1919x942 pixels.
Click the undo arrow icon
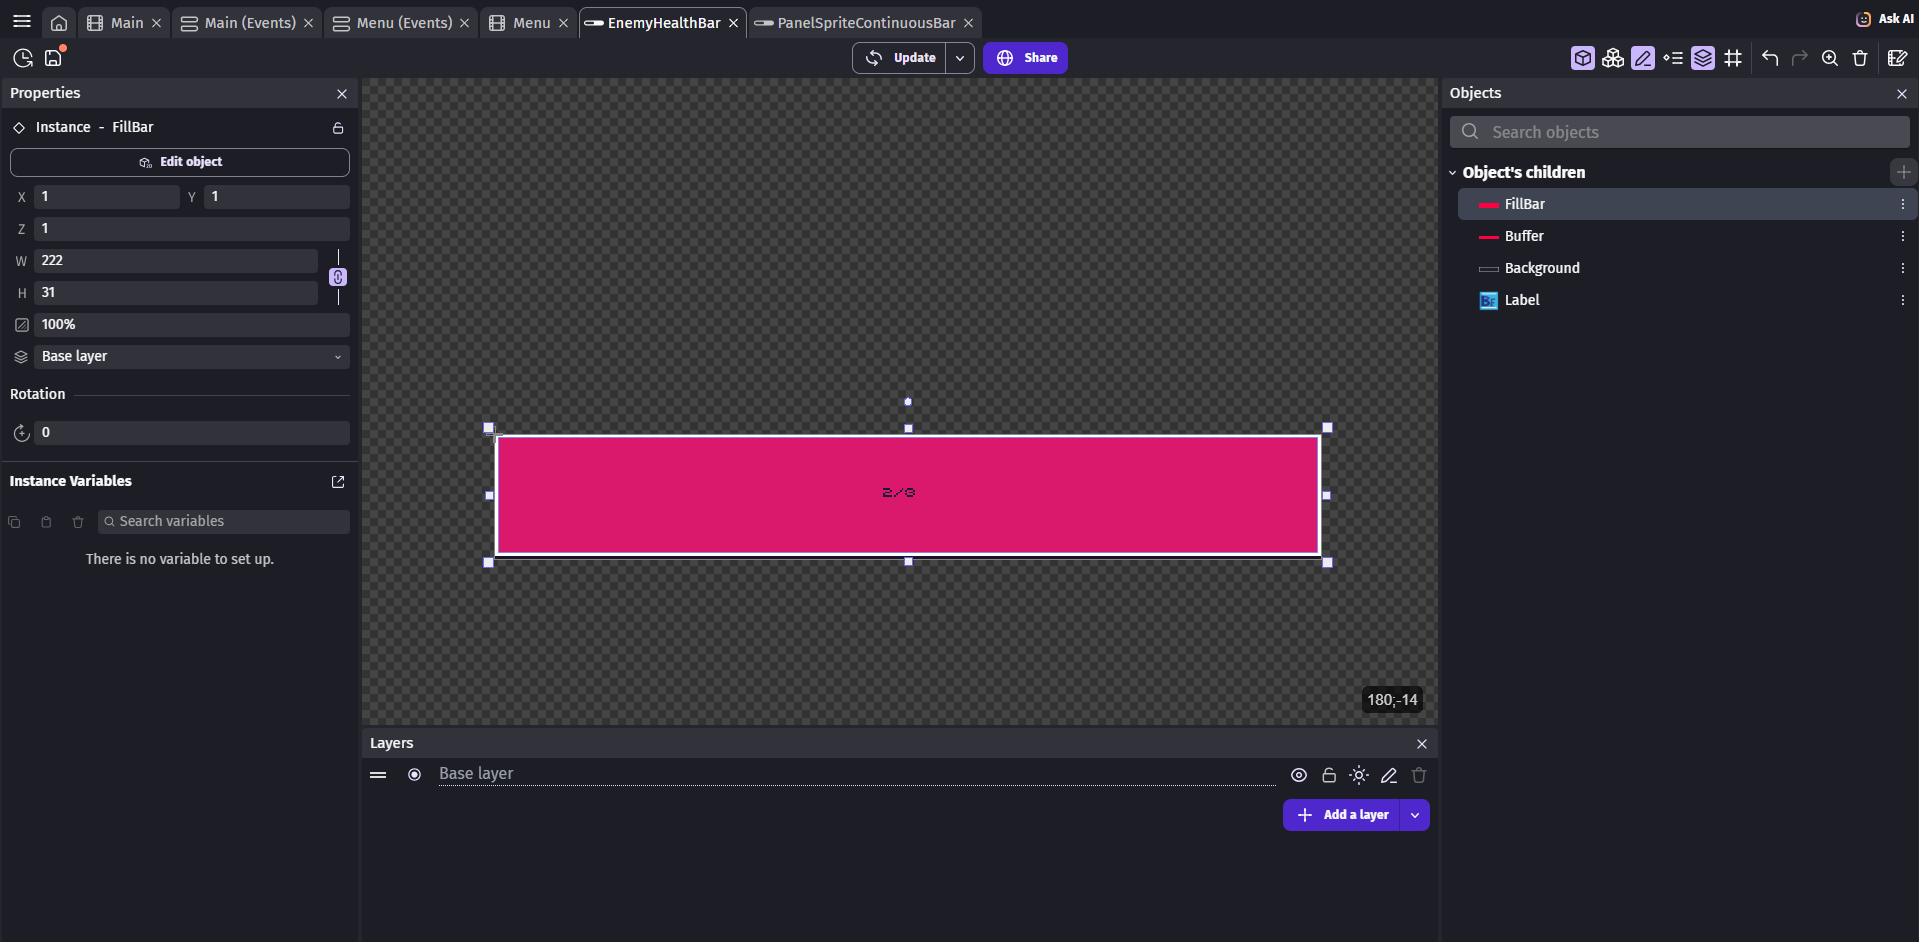tap(1770, 58)
